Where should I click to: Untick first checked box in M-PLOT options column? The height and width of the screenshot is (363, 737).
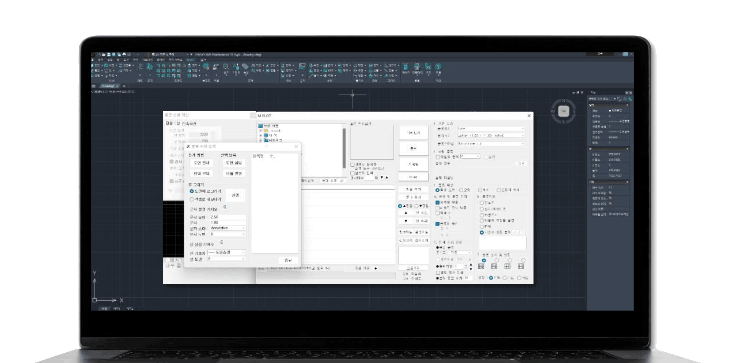click(x=438, y=203)
